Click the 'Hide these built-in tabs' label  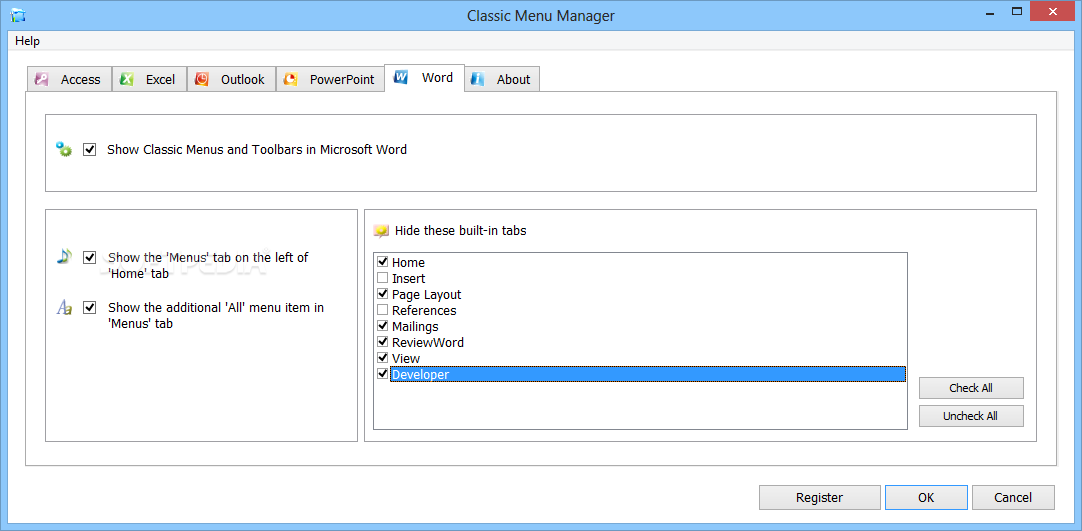pos(460,231)
